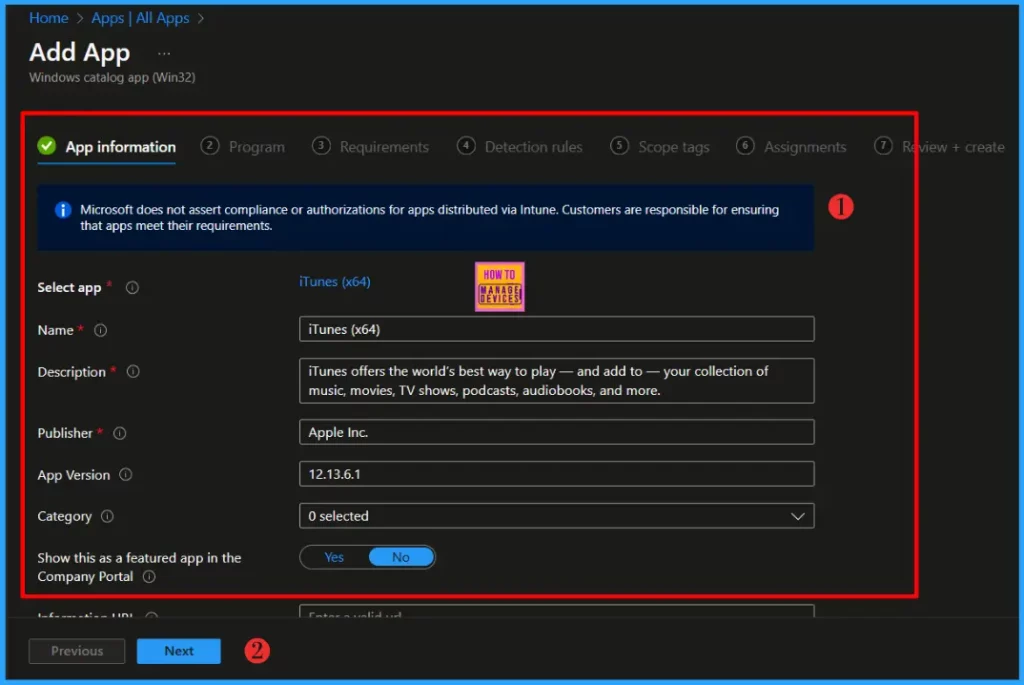1024x685 pixels.
Task: Click the info icon next to Company Portal
Action: pyautogui.click(x=149, y=577)
